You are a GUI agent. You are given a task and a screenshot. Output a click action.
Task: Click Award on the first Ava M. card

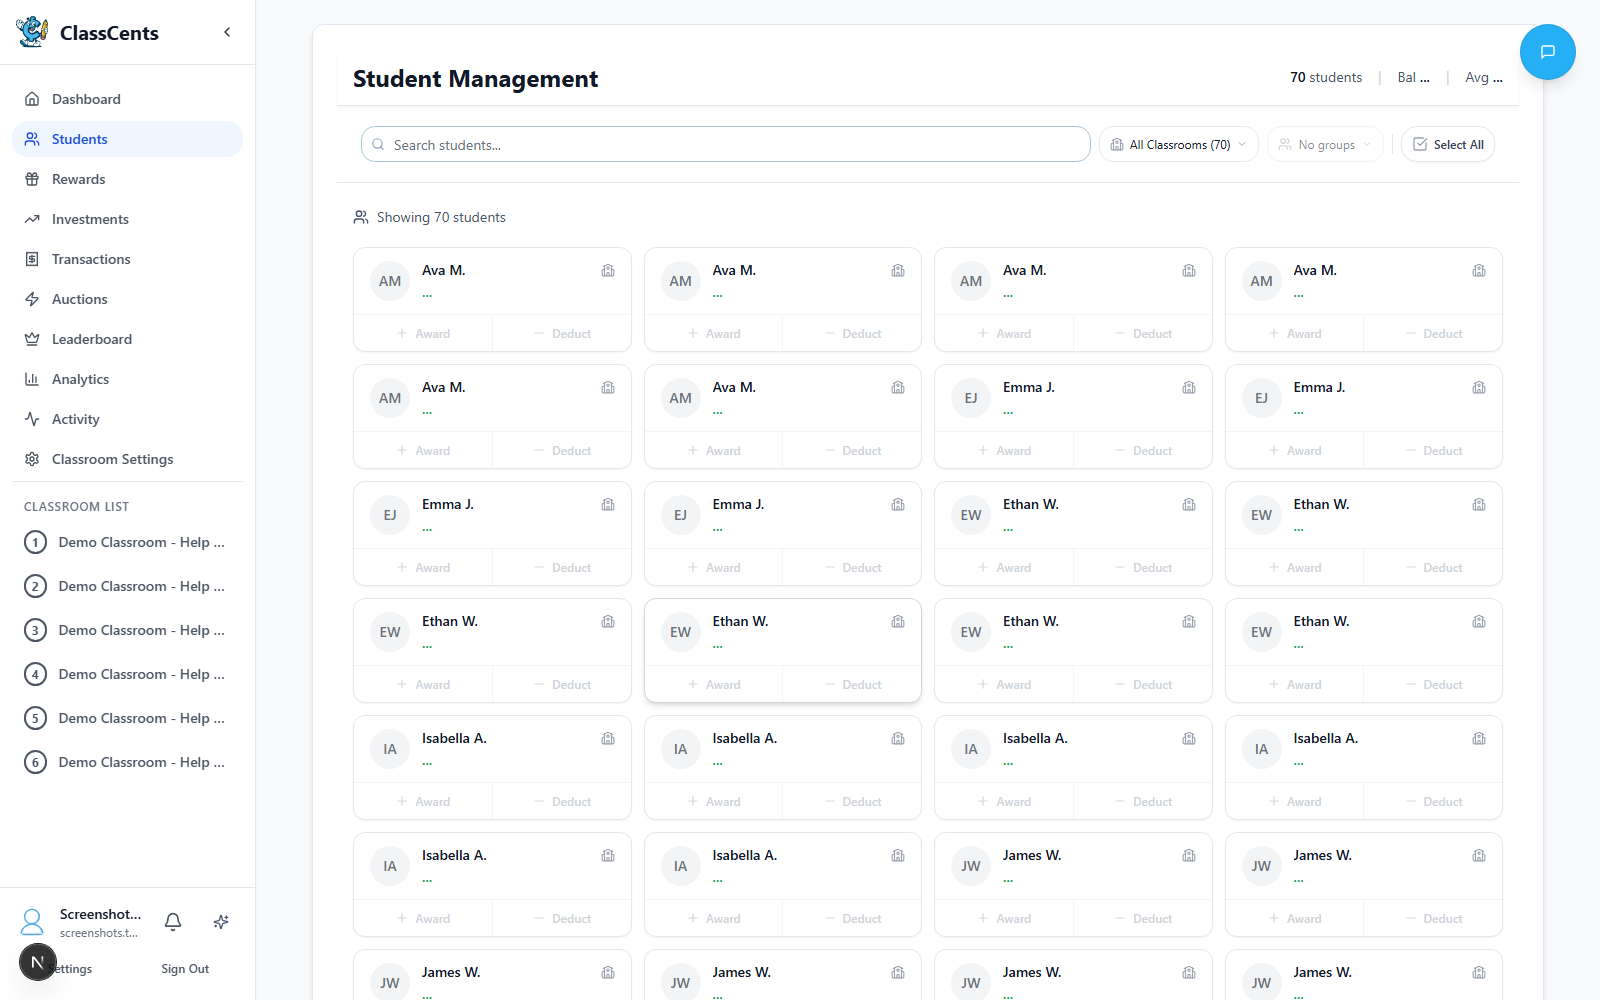pyautogui.click(x=423, y=334)
